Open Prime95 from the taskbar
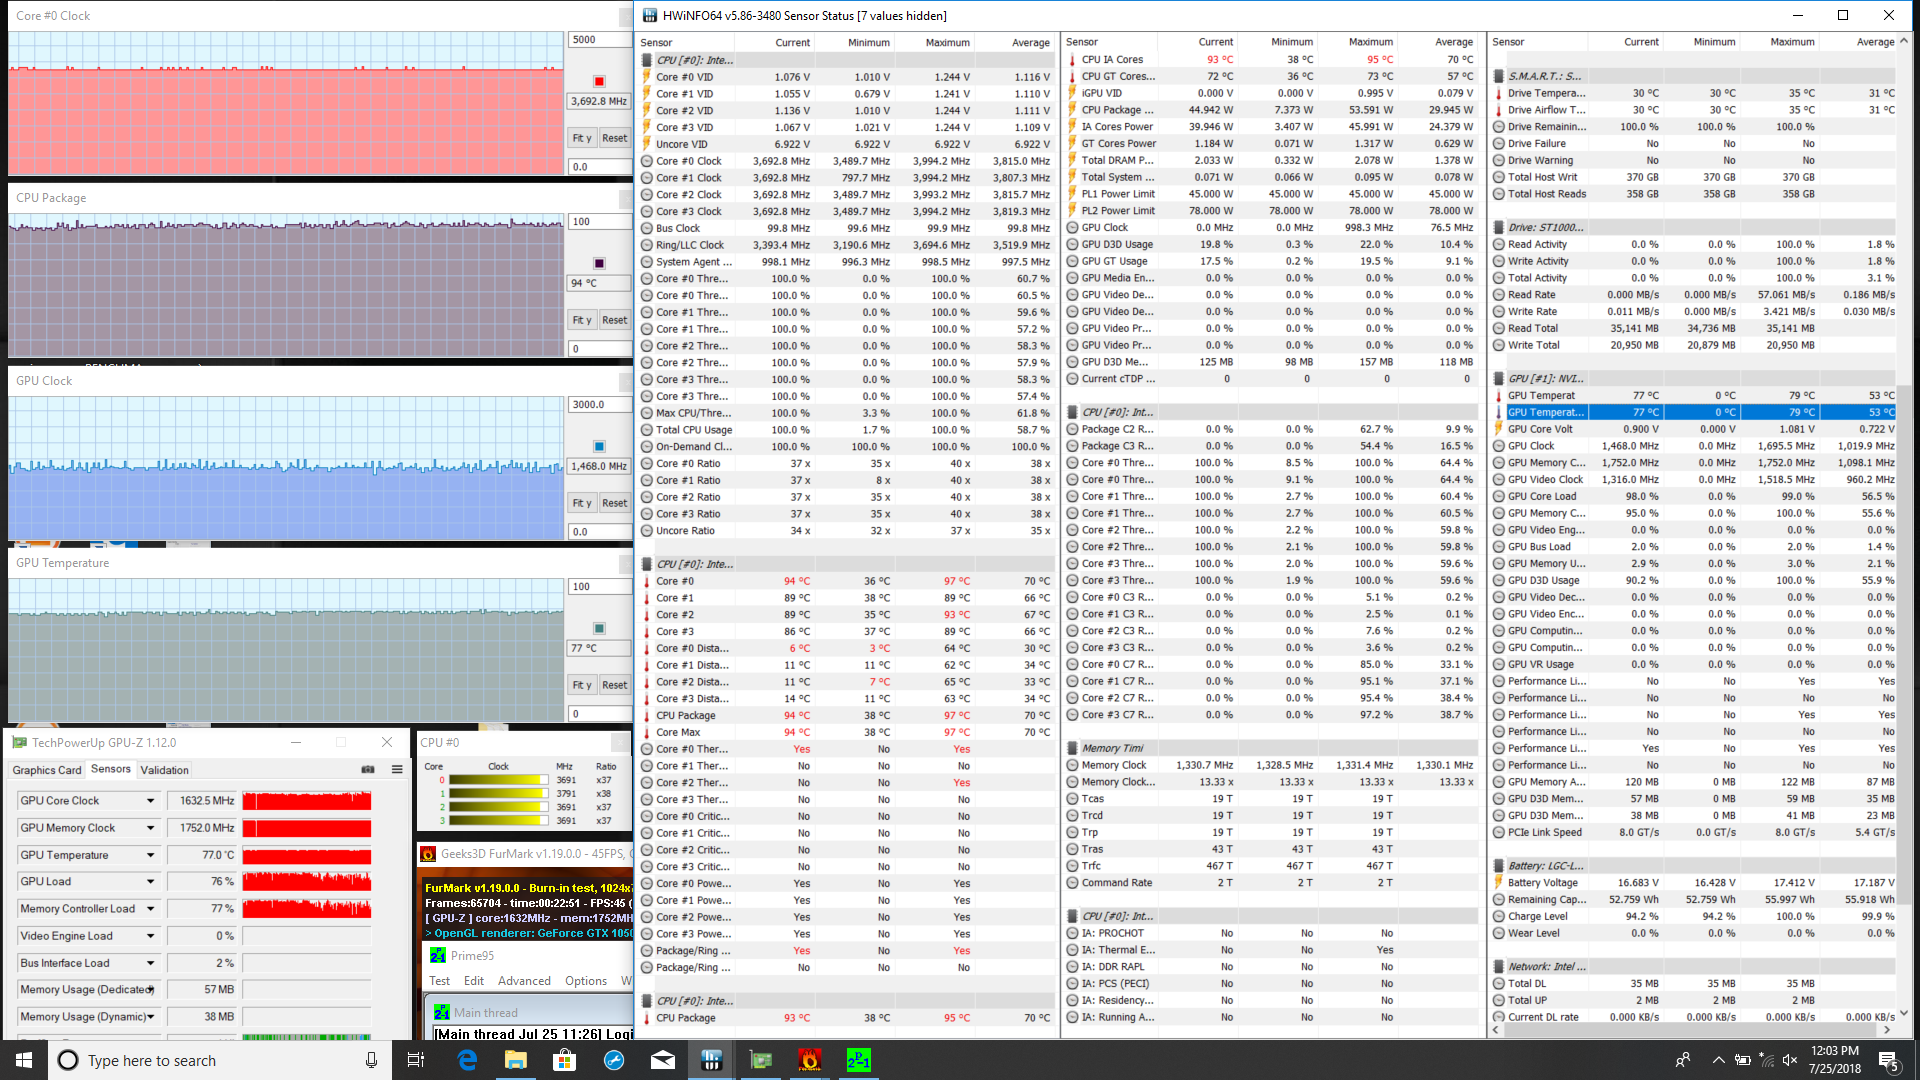 858,1060
